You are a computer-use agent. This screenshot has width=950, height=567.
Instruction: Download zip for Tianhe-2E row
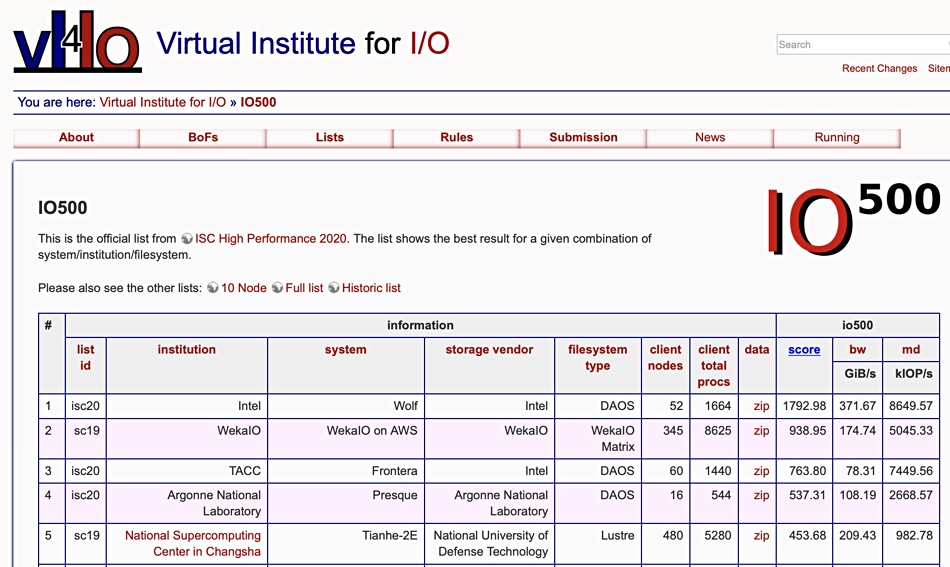coord(761,536)
